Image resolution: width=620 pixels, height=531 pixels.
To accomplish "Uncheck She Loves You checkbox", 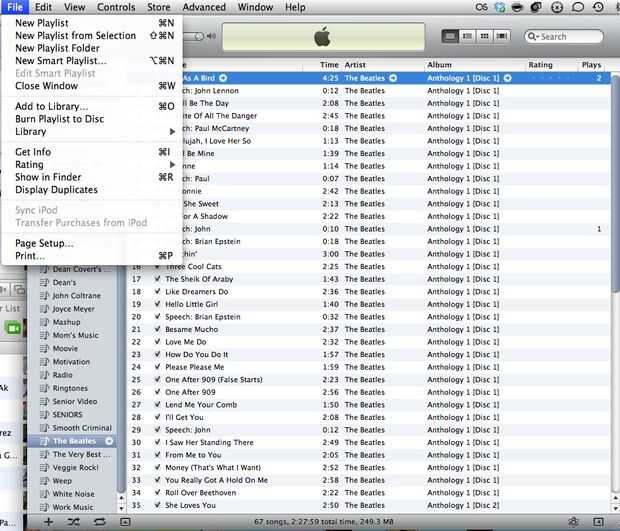I will 157,505.
